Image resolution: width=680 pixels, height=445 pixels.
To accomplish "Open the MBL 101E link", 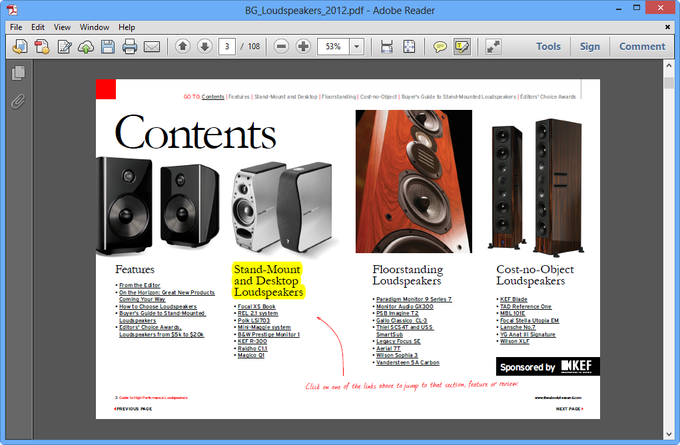I will (513, 314).
